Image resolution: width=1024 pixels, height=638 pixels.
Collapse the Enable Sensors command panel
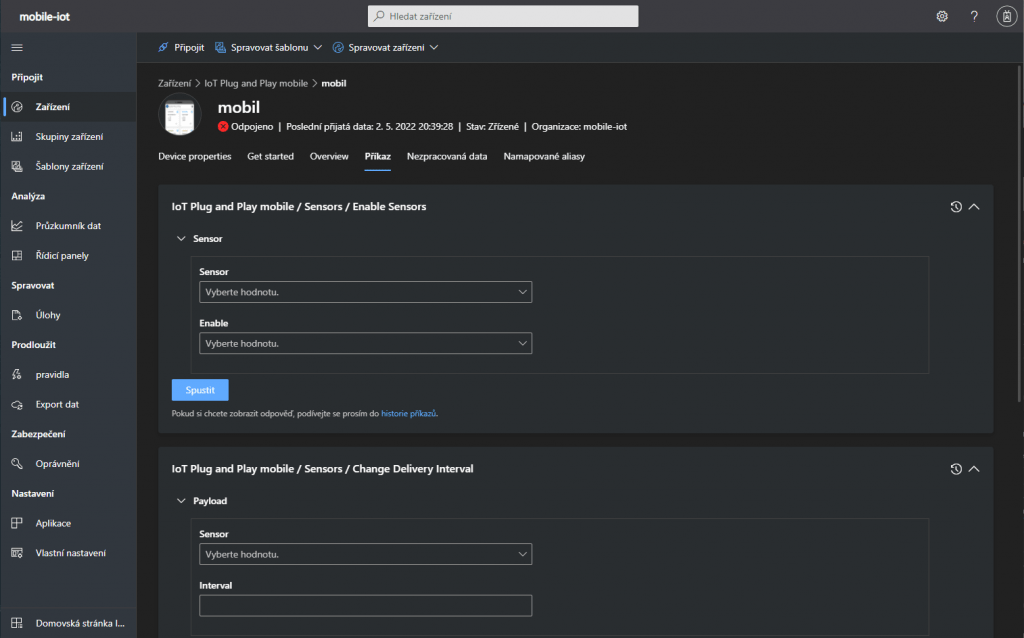click(974, 207)
